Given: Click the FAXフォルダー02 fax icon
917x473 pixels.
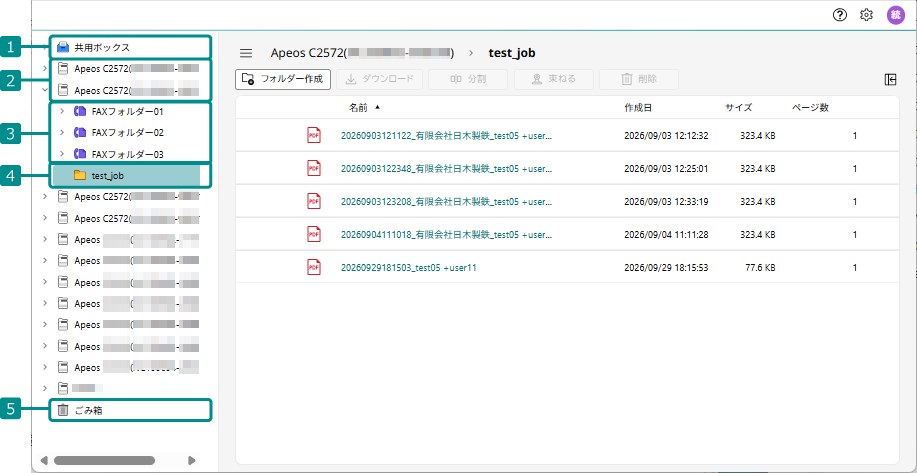Looking at the screenshot, I should tap(80, 133).
